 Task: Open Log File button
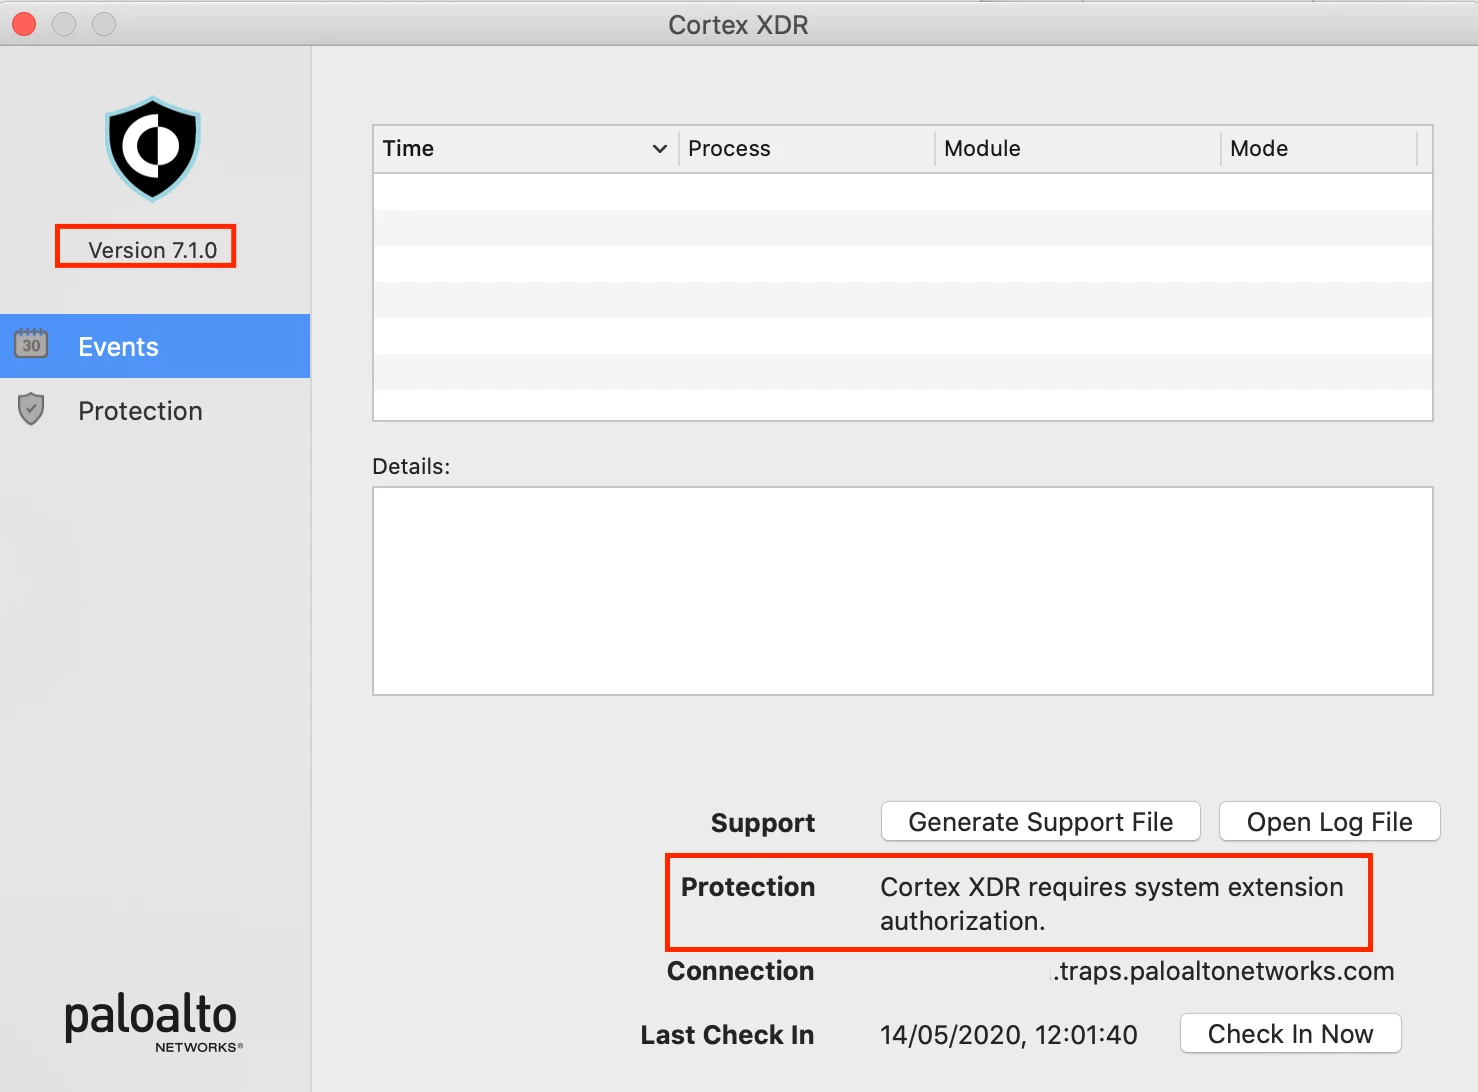coord(1329,822)
